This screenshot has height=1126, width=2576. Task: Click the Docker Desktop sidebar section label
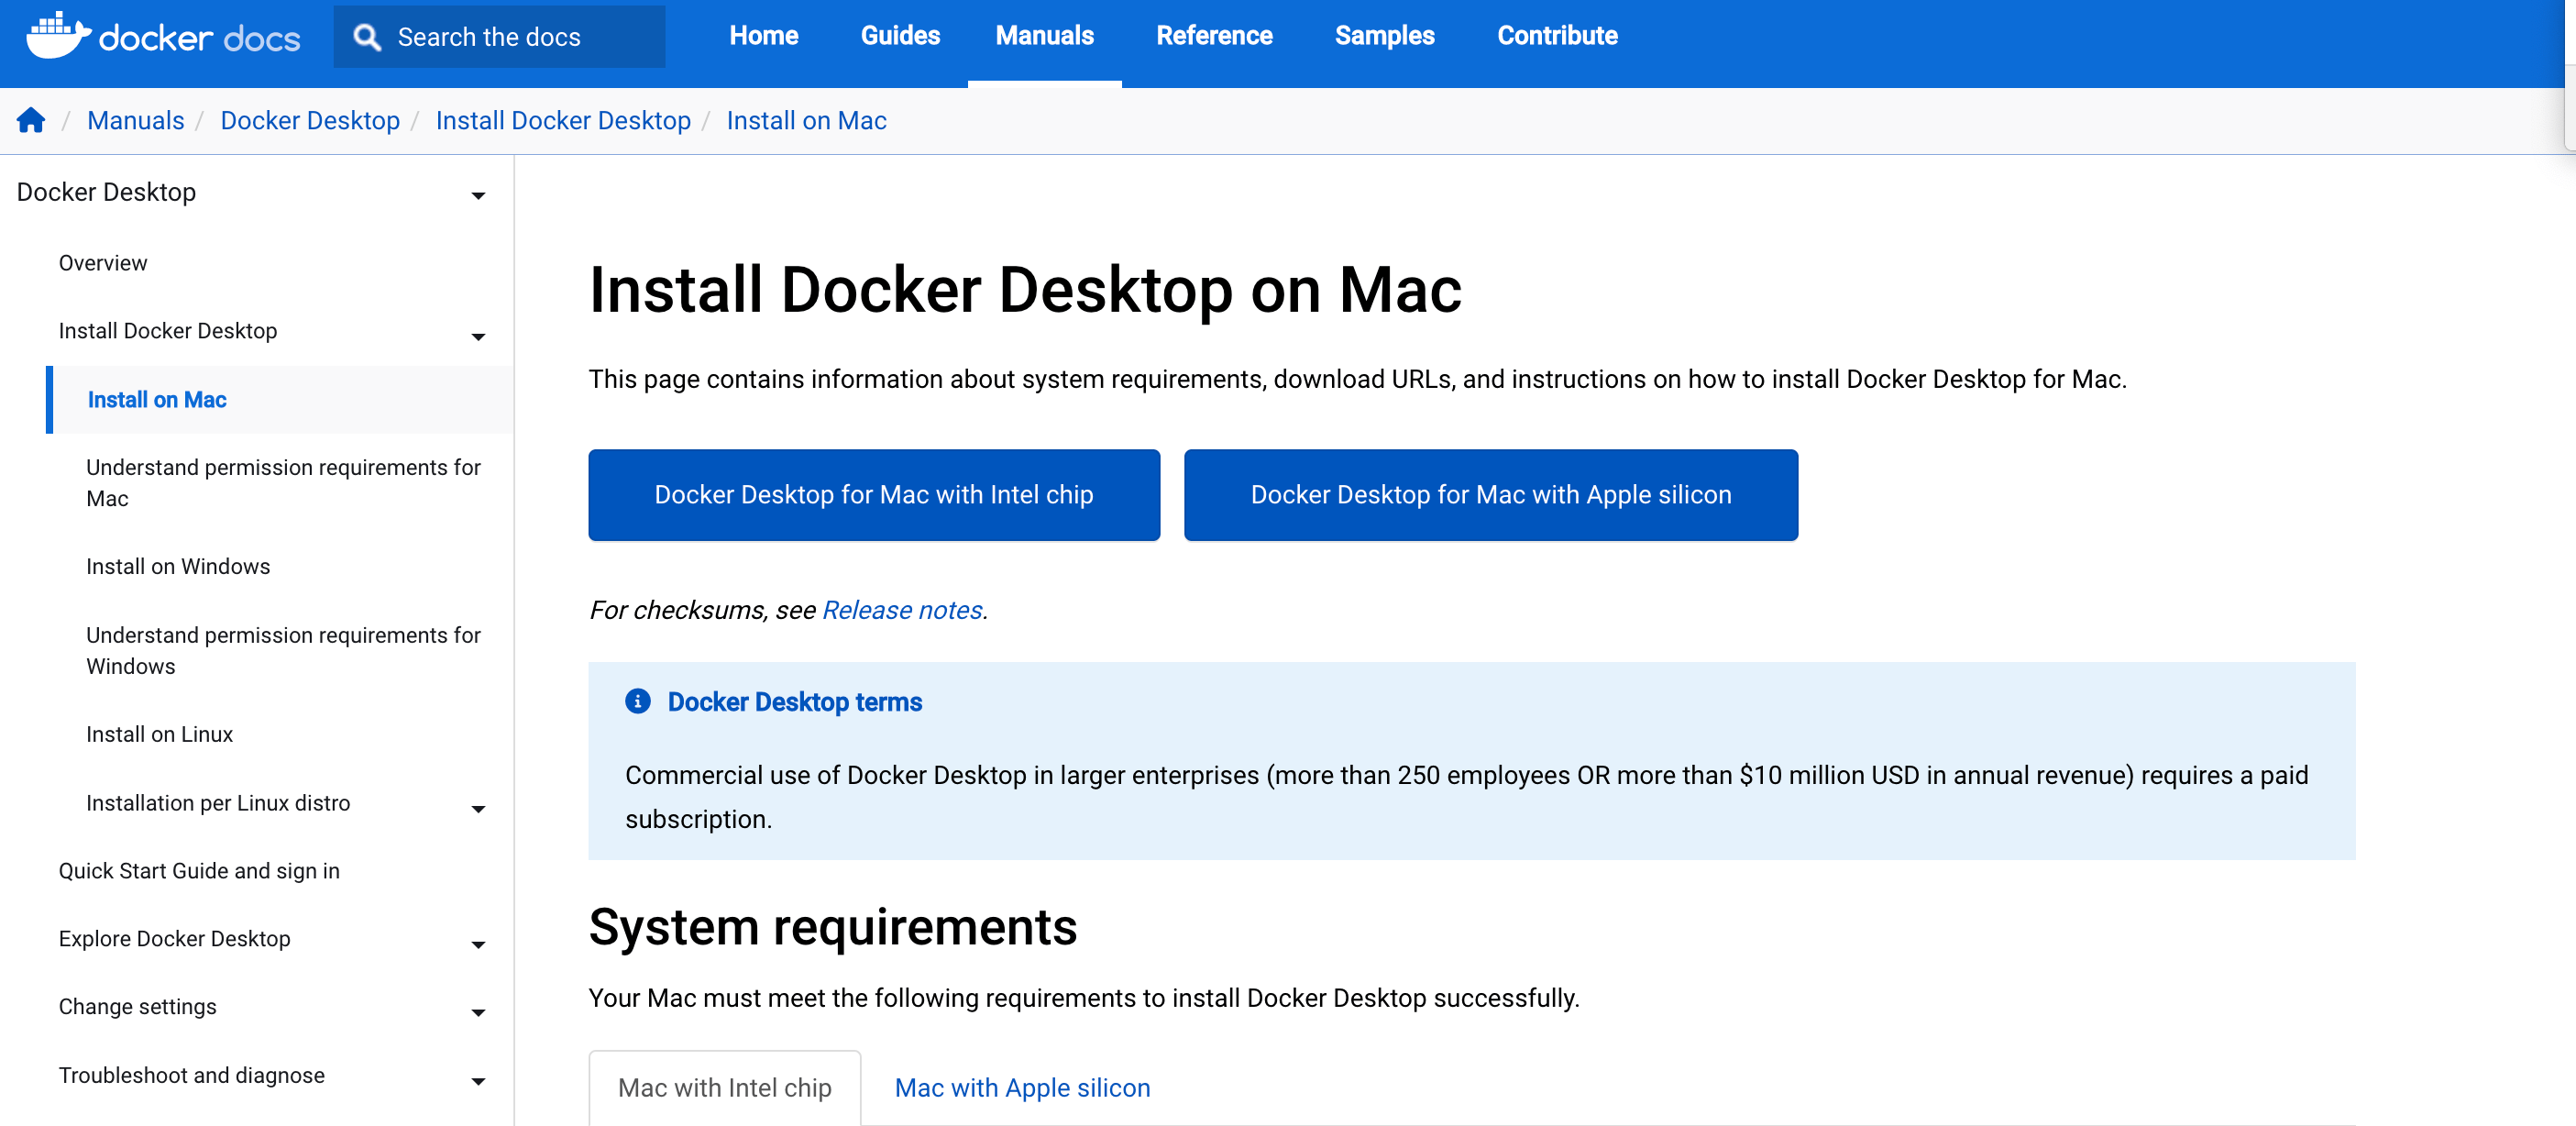tap(106, 191)
